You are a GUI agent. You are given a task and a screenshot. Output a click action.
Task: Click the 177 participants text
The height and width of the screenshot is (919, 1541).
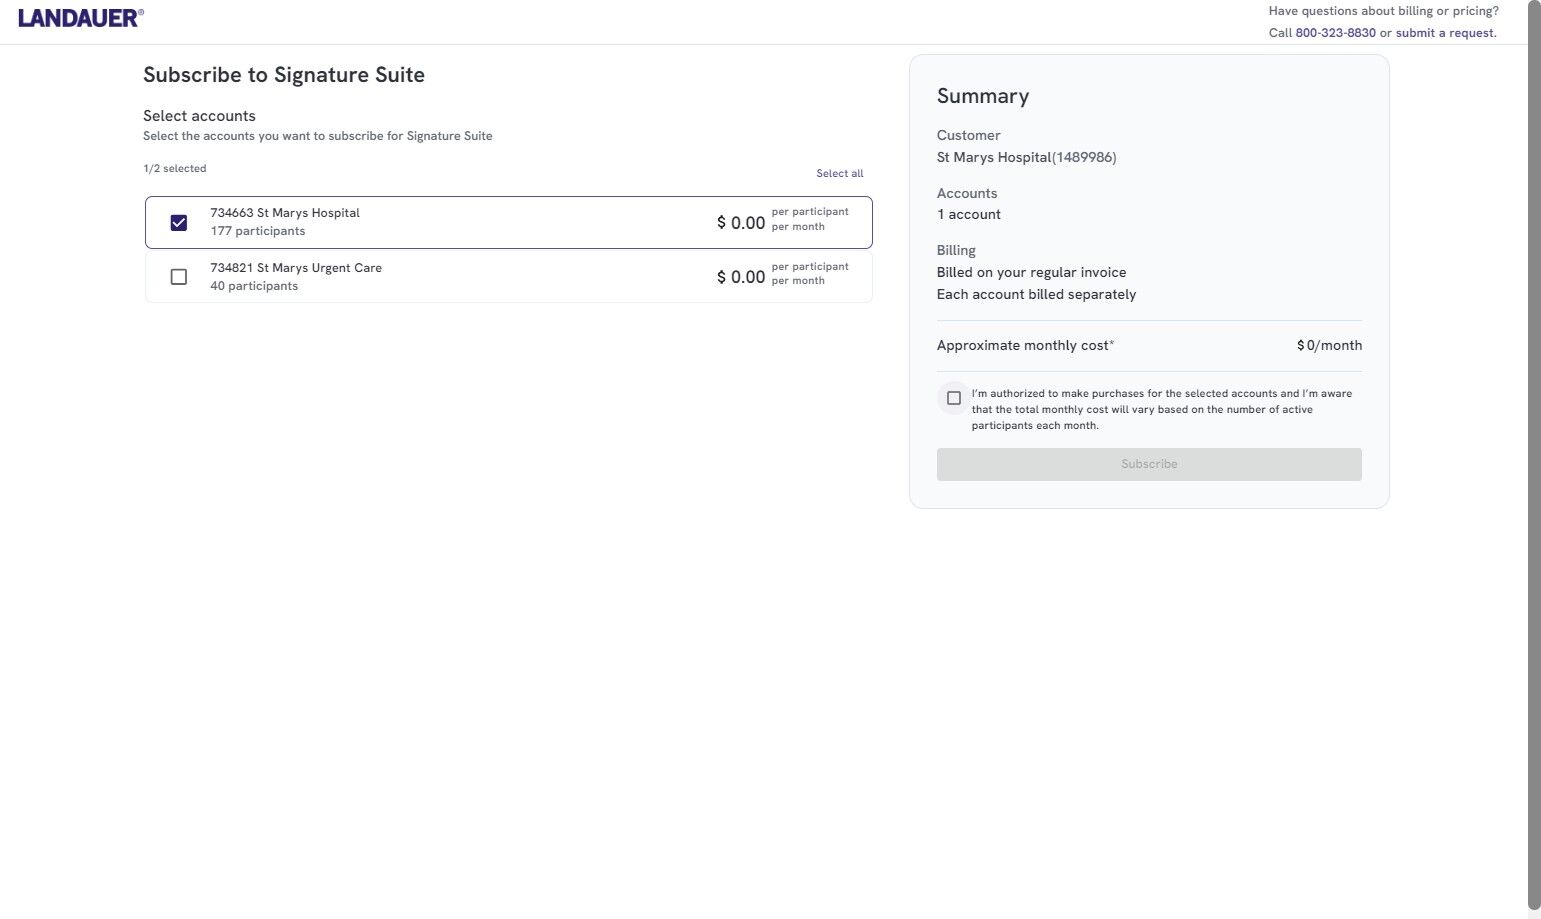[258, 231]
